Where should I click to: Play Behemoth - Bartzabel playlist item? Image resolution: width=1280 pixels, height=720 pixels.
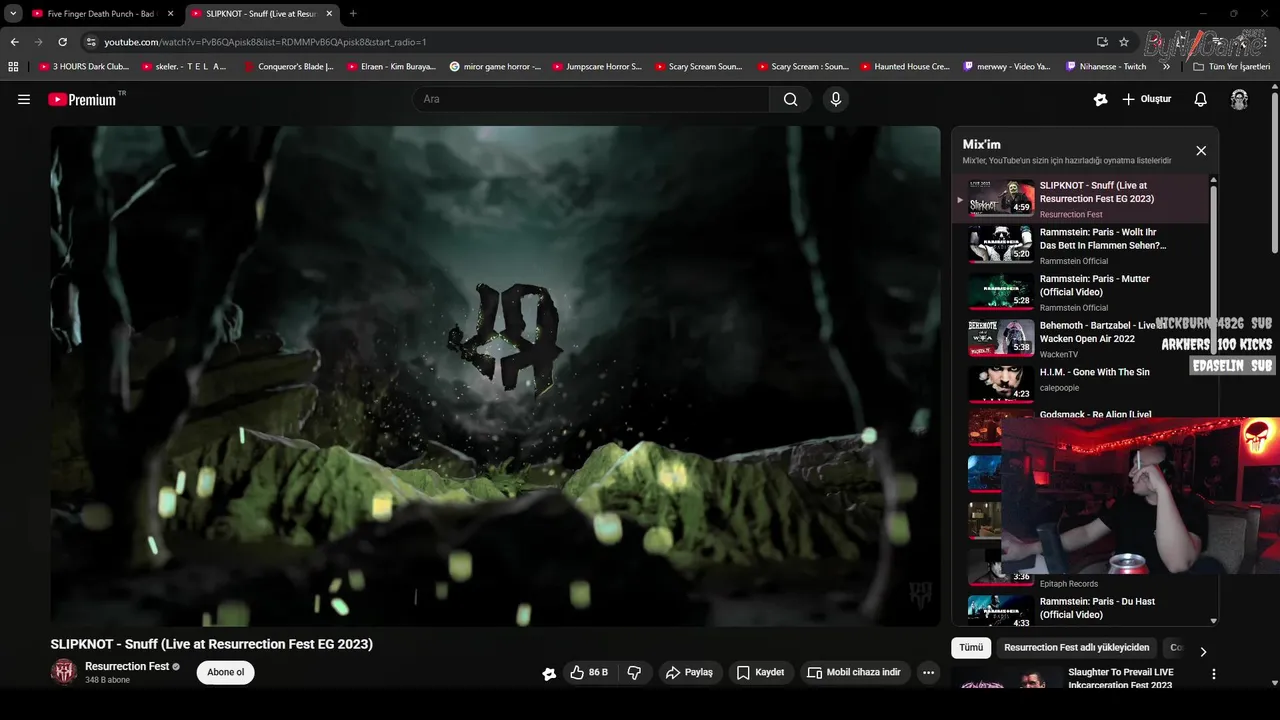[1080, 339]
